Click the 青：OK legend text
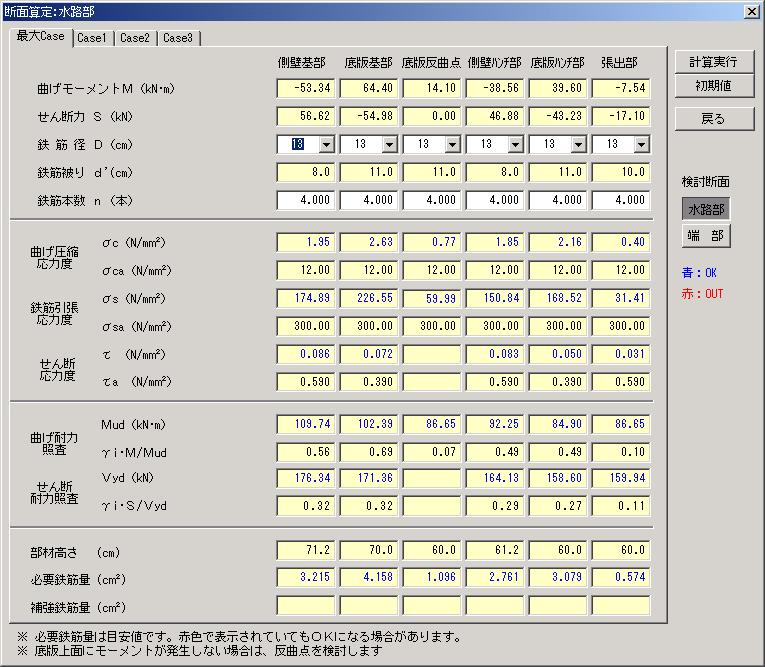Screen dimensions: 765x667 coord(699,273)
